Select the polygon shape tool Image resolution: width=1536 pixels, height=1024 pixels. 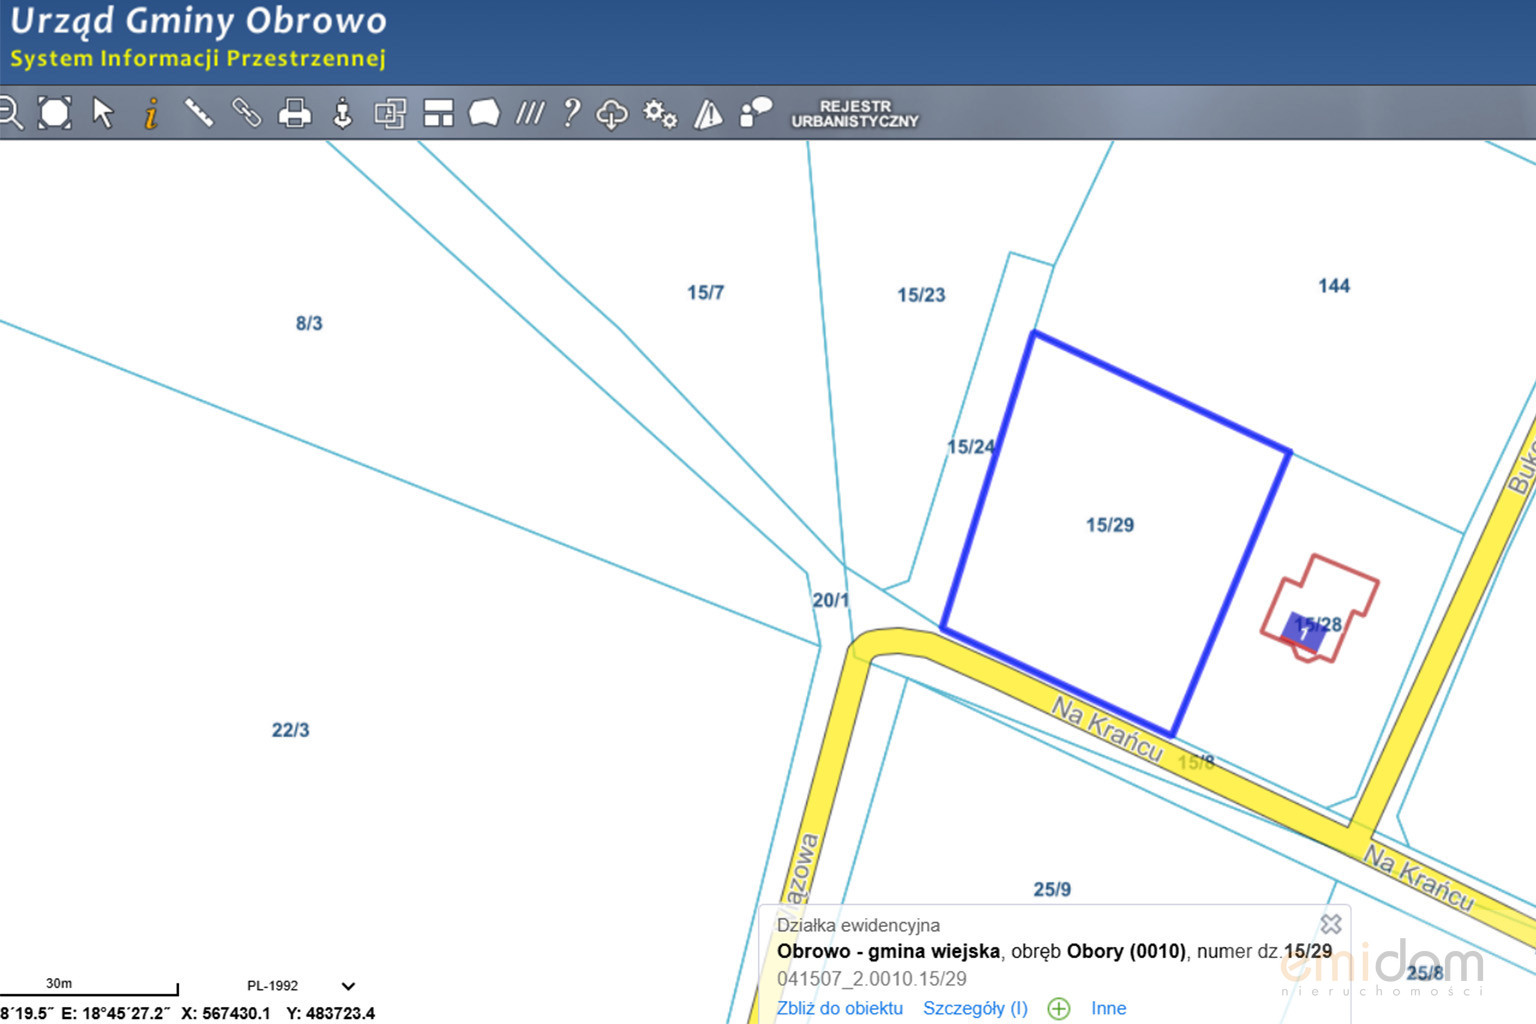(484, 112)
